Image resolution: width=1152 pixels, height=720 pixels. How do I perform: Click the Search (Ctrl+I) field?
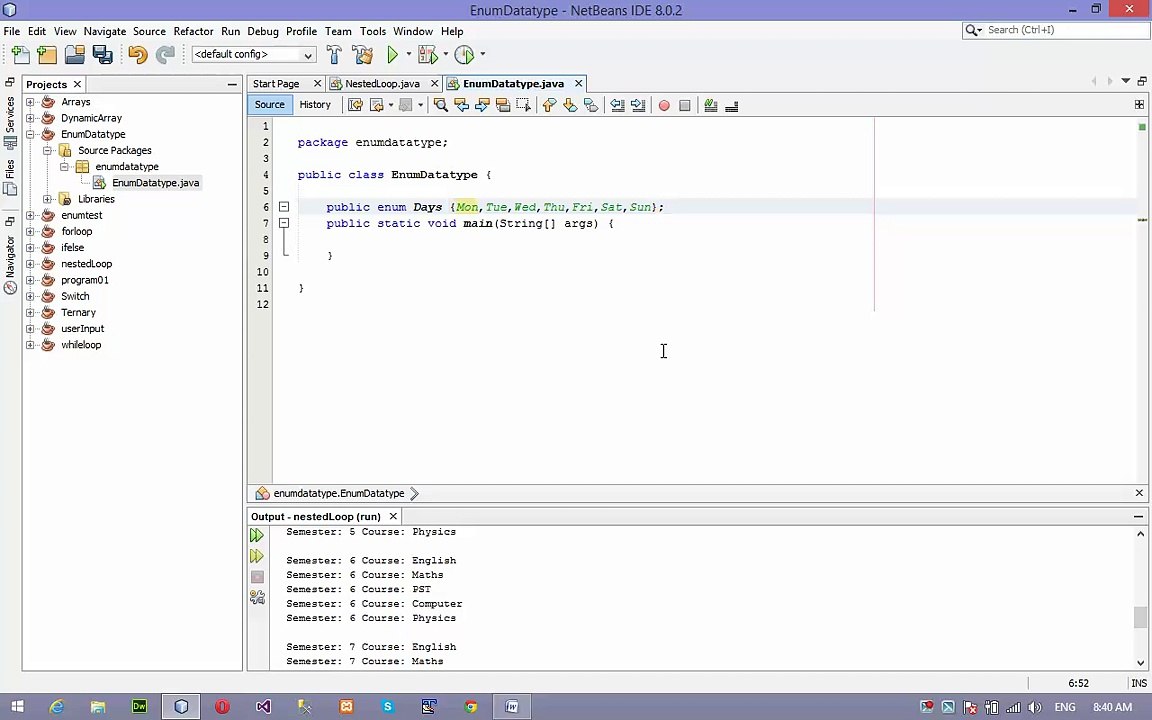point(1056,30)
